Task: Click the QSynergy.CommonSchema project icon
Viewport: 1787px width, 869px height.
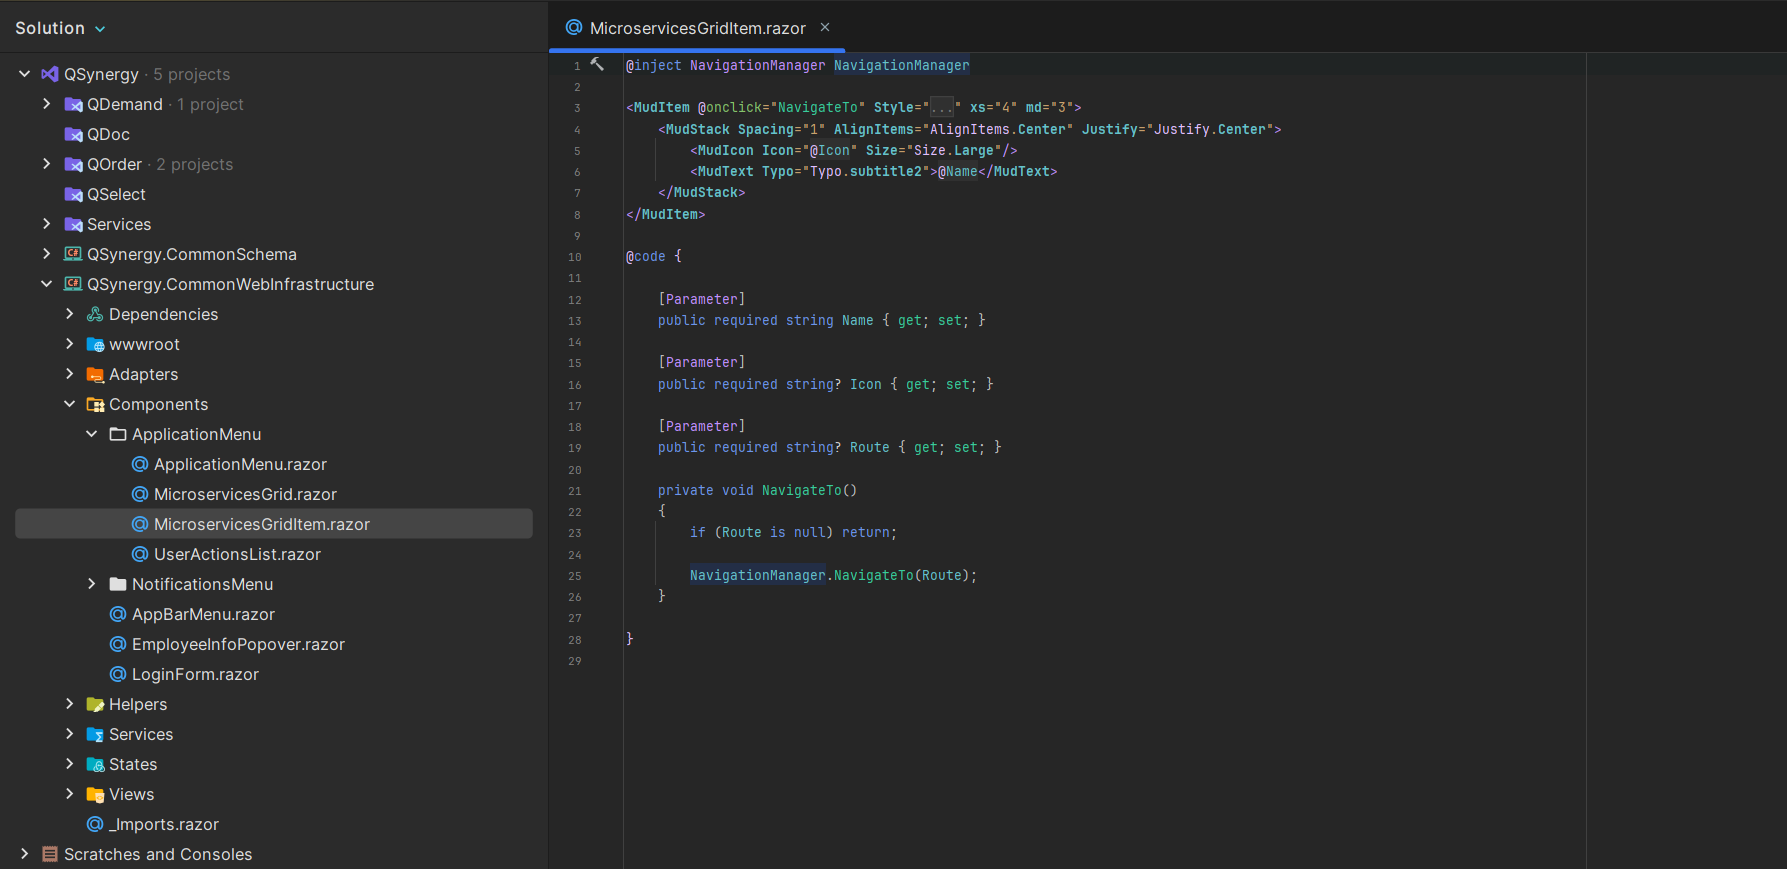Action: point(73,254)
